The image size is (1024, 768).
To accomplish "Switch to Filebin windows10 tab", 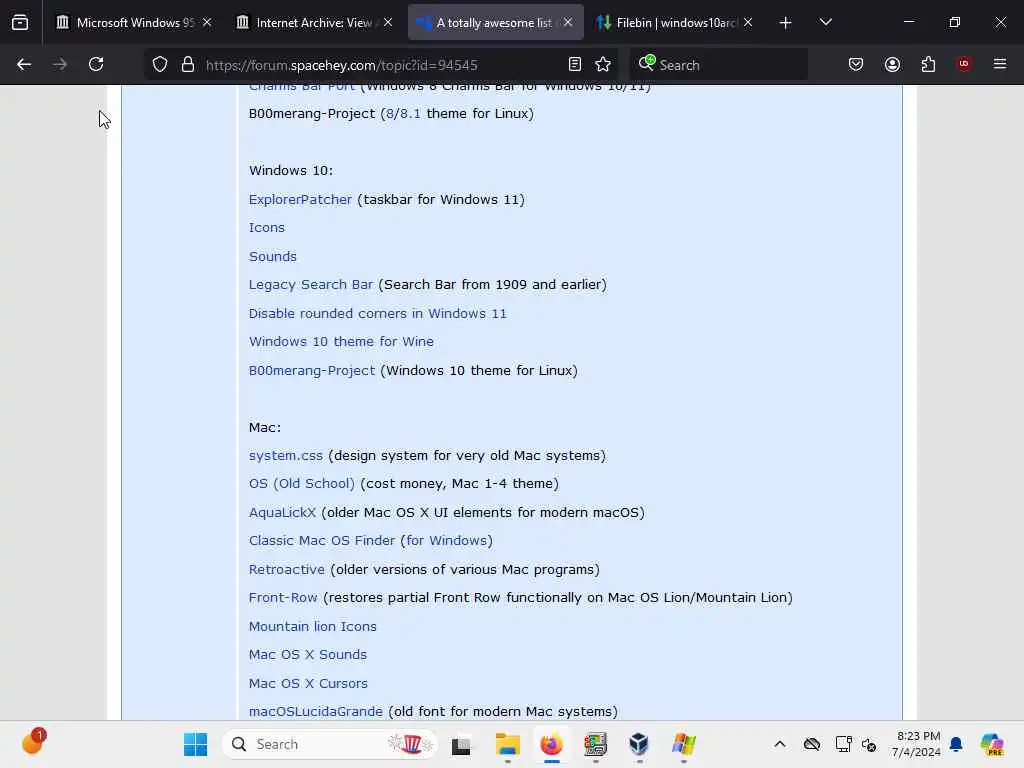I will point(675,22).
